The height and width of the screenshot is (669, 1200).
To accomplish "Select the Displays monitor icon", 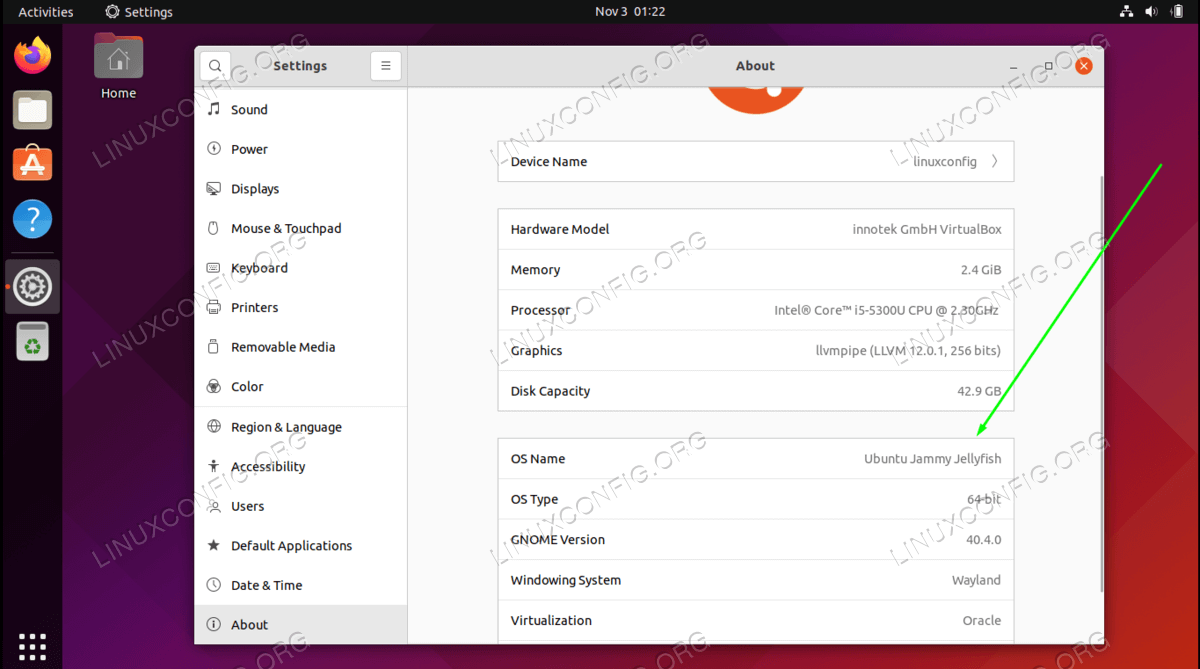I will pos(213,188).
